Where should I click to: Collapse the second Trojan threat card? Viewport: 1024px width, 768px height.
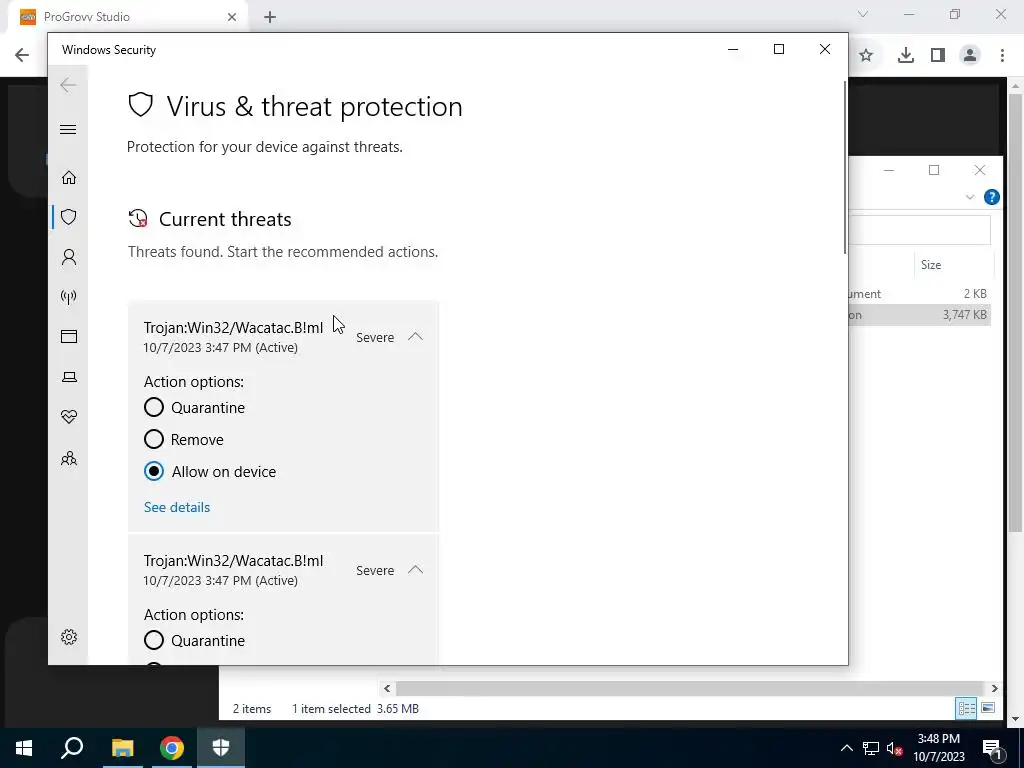415,570
